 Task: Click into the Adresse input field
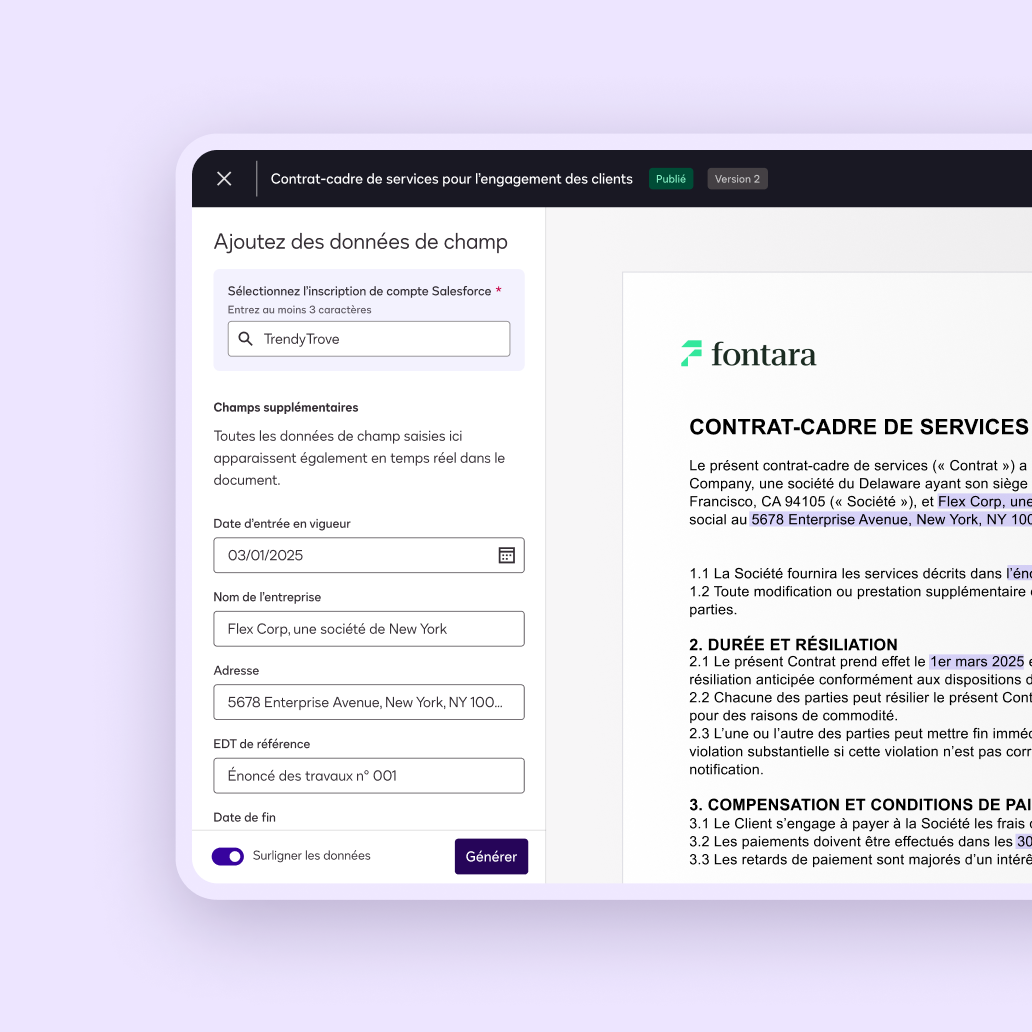click(369, 702)
